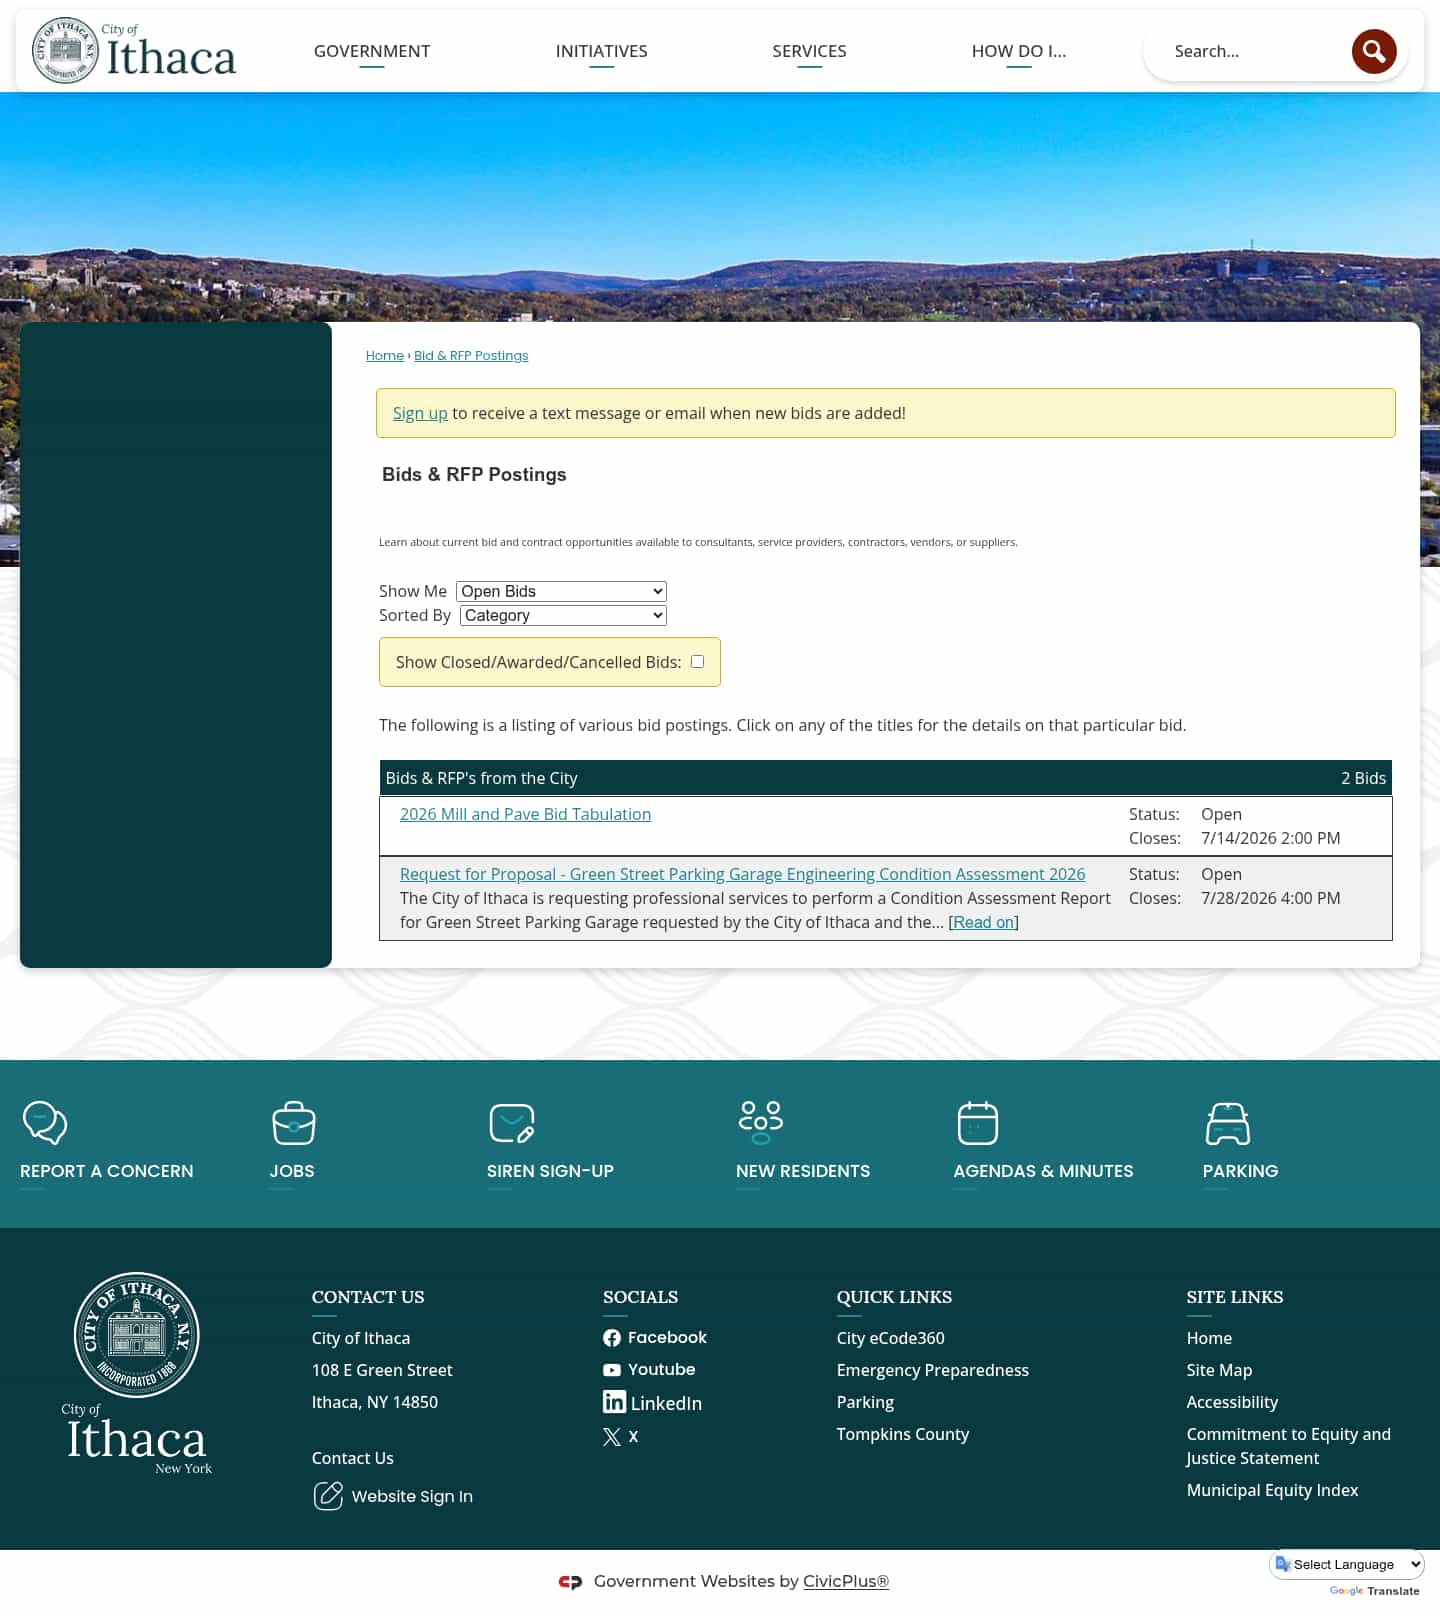Image resolution: width=1440 pixels, height=1616 pixels.
Task: Click the Sign up link
Action: tap(420, 413)
